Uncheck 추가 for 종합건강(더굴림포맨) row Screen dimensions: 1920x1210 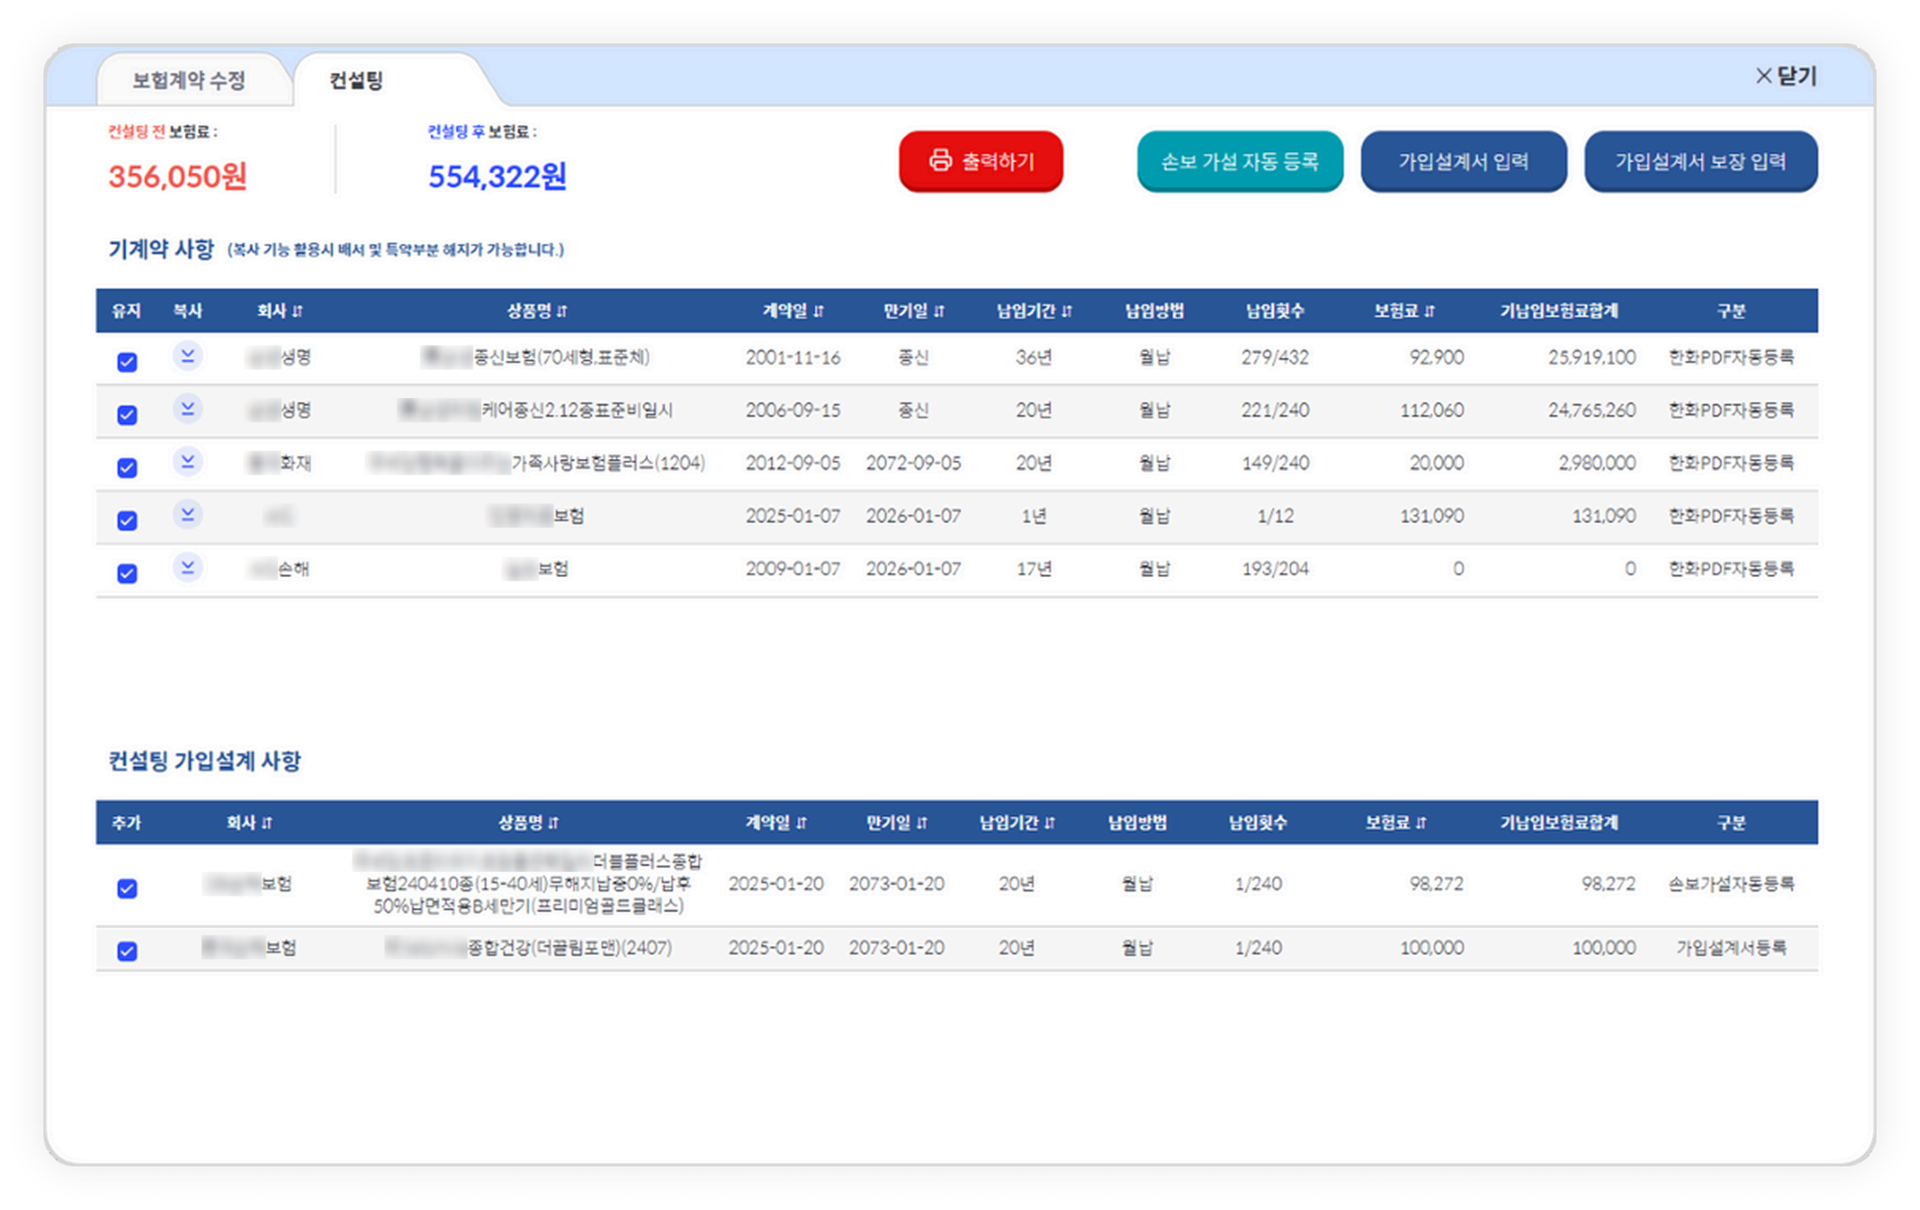click(127, 952)
